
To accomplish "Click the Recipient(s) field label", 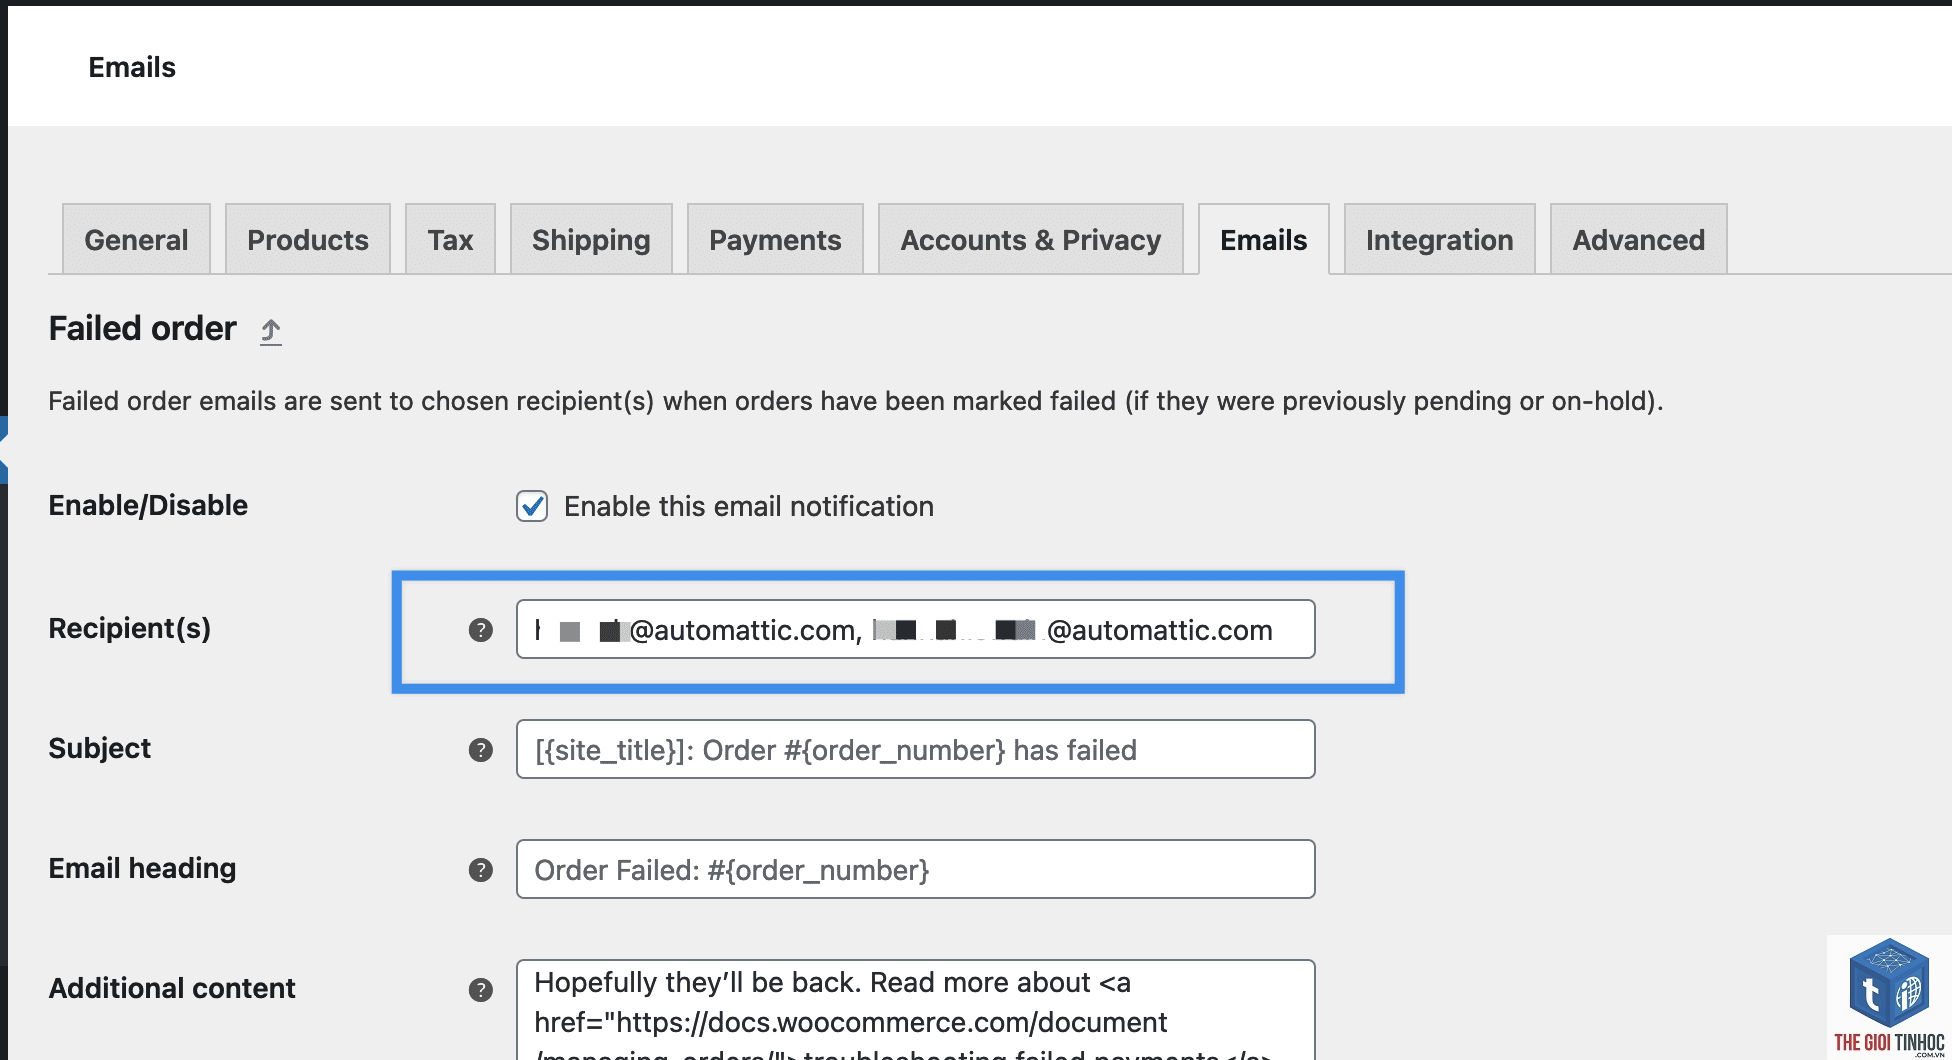I will click(x=130, y=628).
